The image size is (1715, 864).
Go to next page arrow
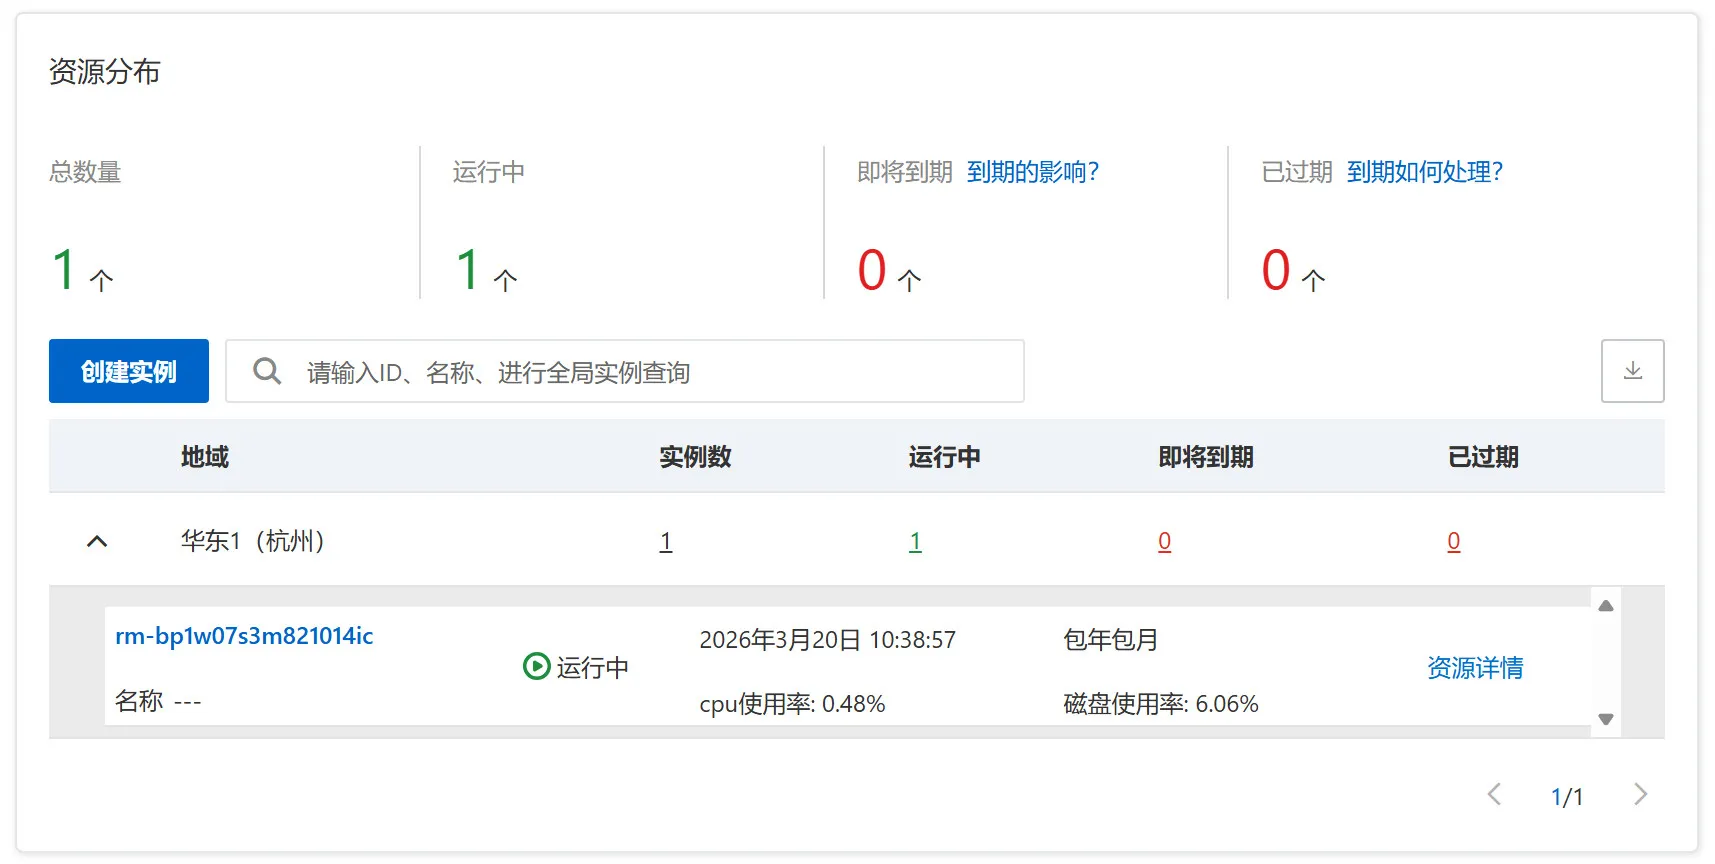point(1640,795)
